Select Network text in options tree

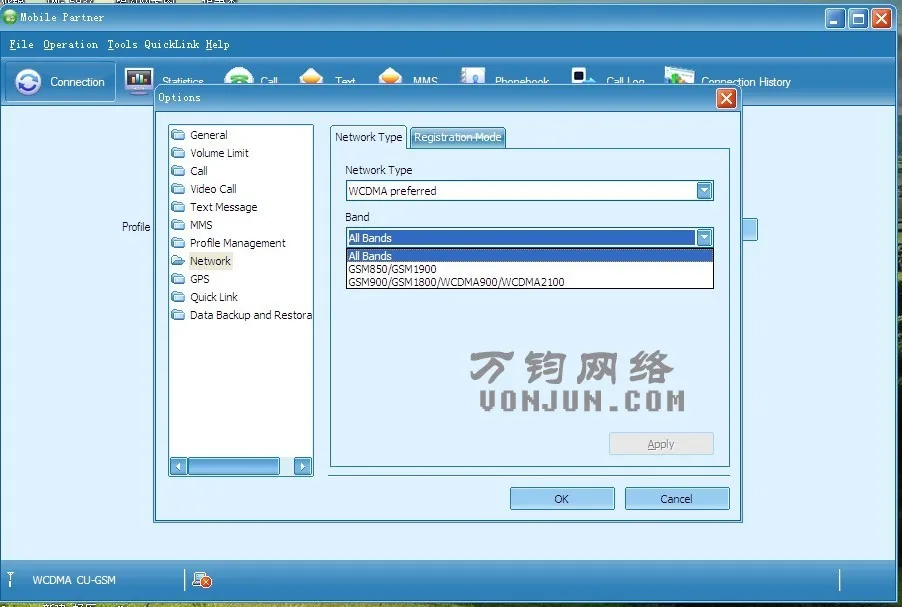[x=210, y=261]
